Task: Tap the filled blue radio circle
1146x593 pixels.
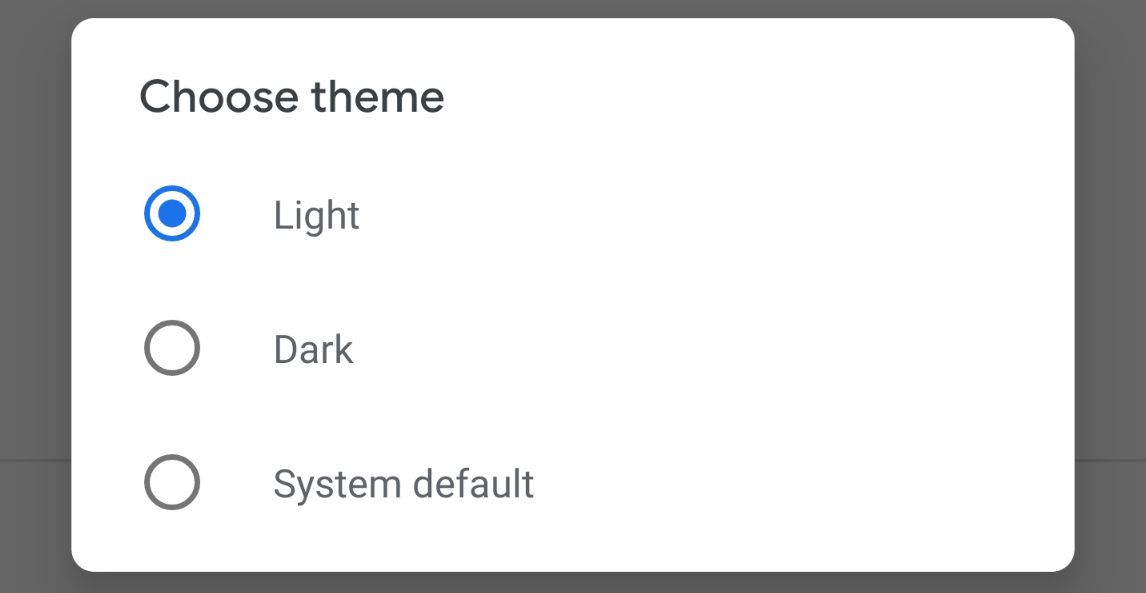Action: click(x=172, y=214)
